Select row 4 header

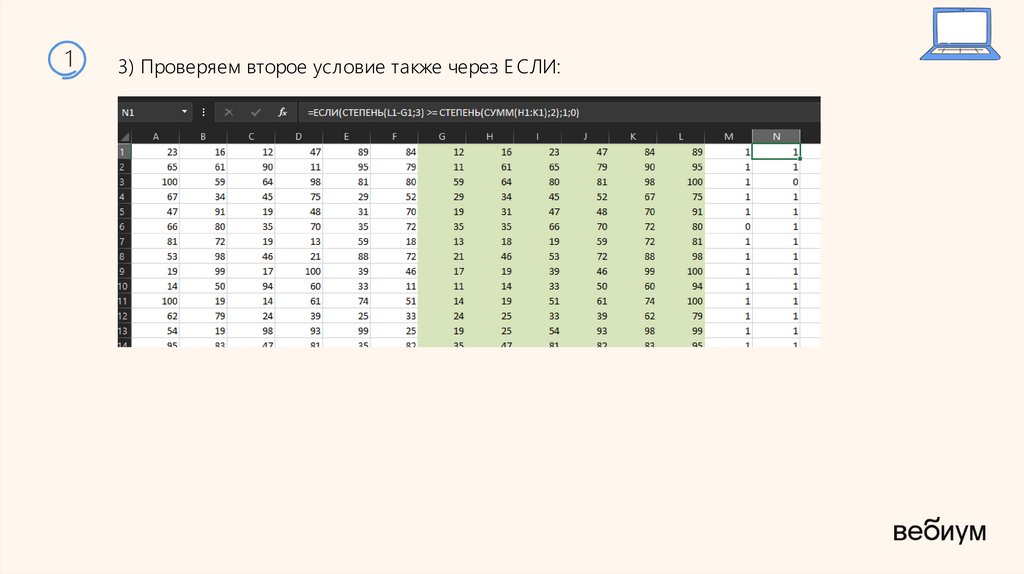pyautogui.click(x=125, y=197)
